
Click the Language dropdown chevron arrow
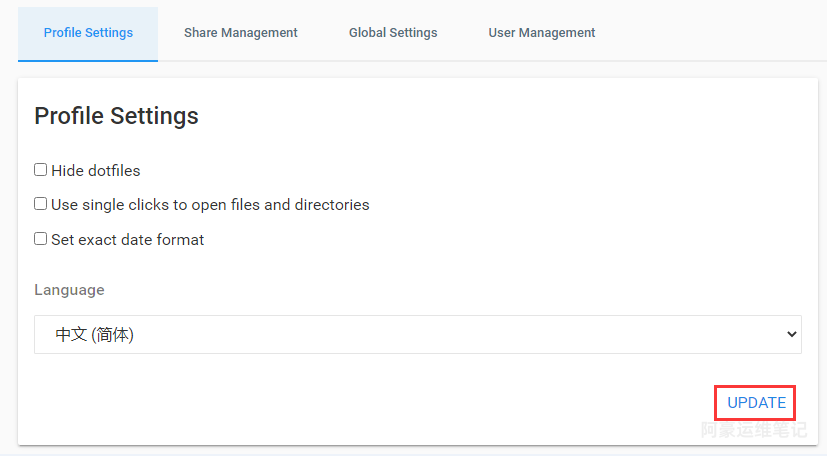(792, 335)
